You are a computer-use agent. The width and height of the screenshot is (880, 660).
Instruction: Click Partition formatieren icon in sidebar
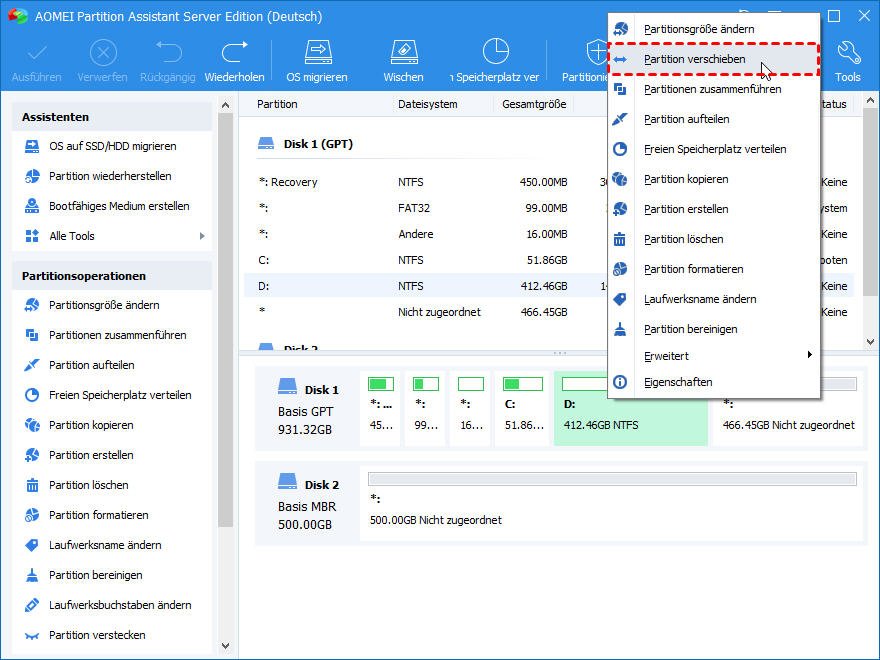pos(32,515)
